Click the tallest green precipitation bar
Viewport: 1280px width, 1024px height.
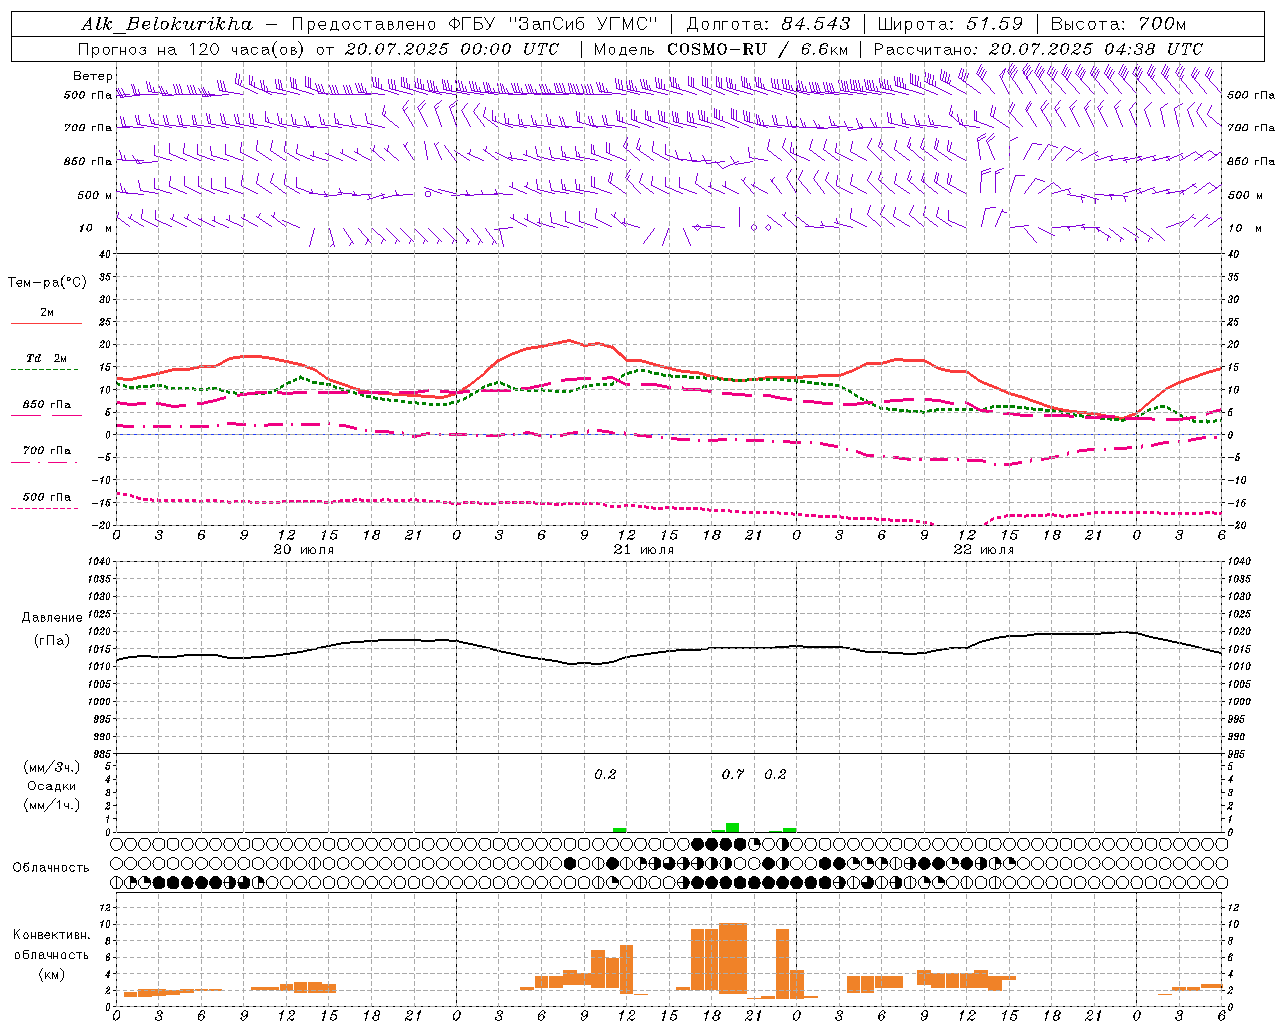tap(733, 827)
